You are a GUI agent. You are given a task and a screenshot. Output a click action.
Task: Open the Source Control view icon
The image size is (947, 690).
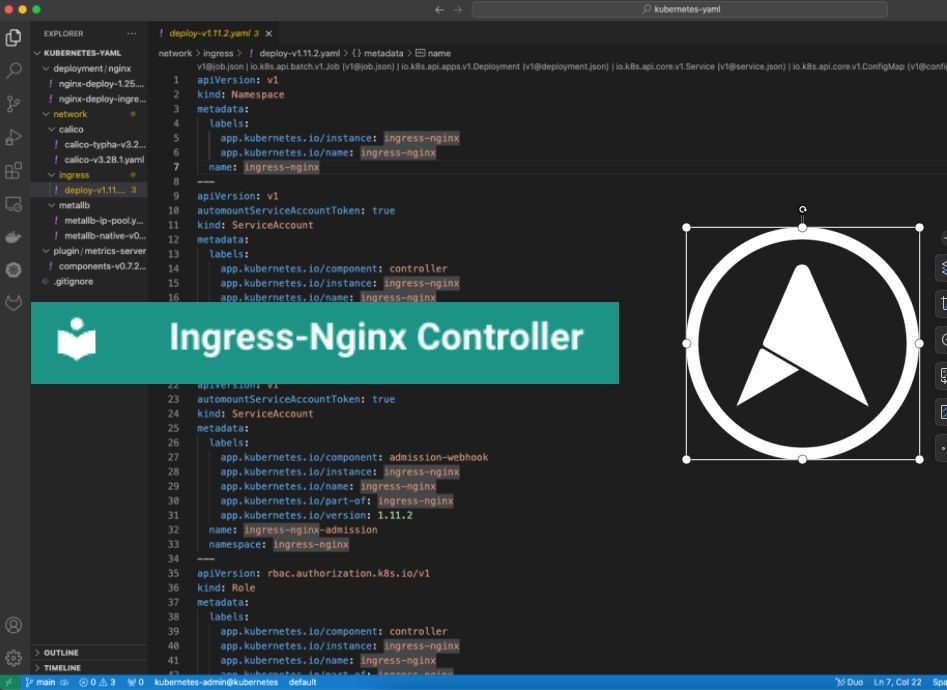coord(13,104)
